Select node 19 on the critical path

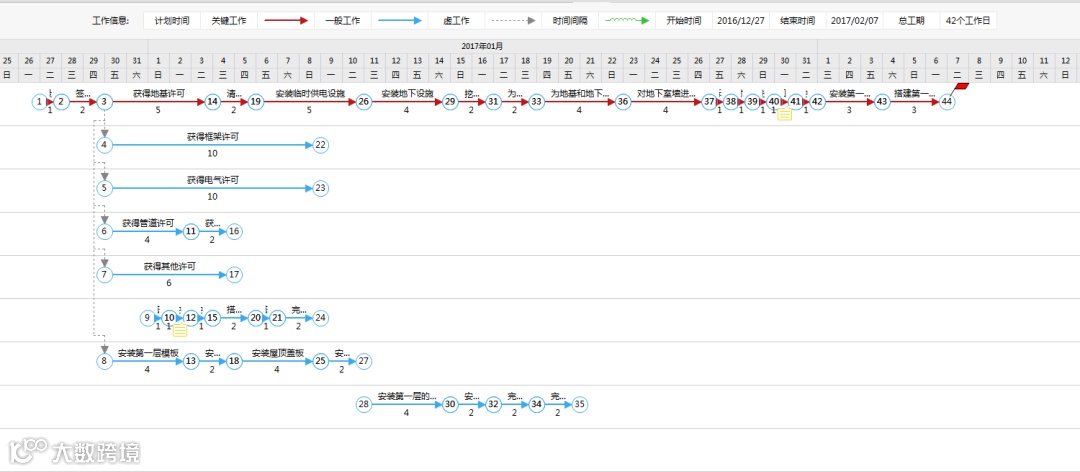(x=256, y=102)
